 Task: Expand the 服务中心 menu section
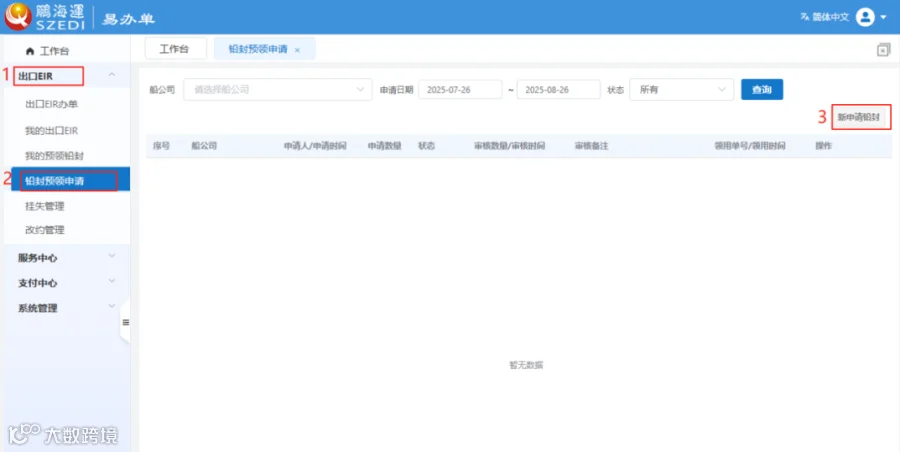(112, 256)
